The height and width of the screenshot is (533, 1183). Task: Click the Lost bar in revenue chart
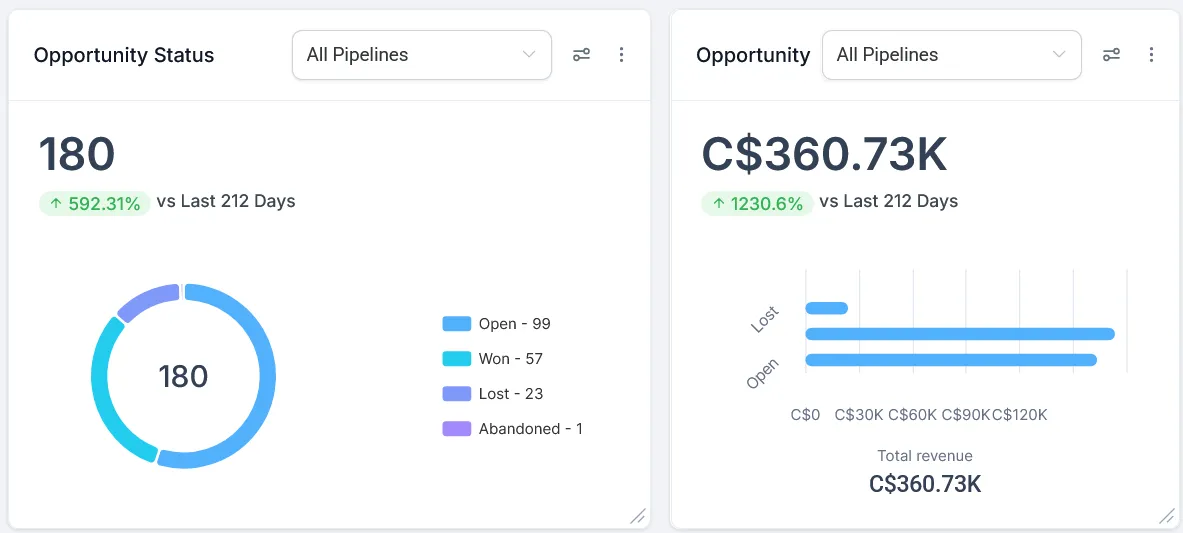point(827,308)
